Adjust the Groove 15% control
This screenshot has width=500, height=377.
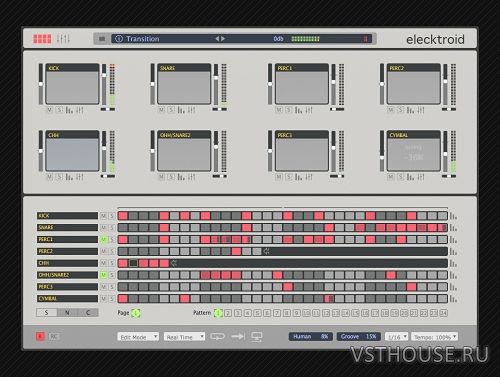click(358, 337)
